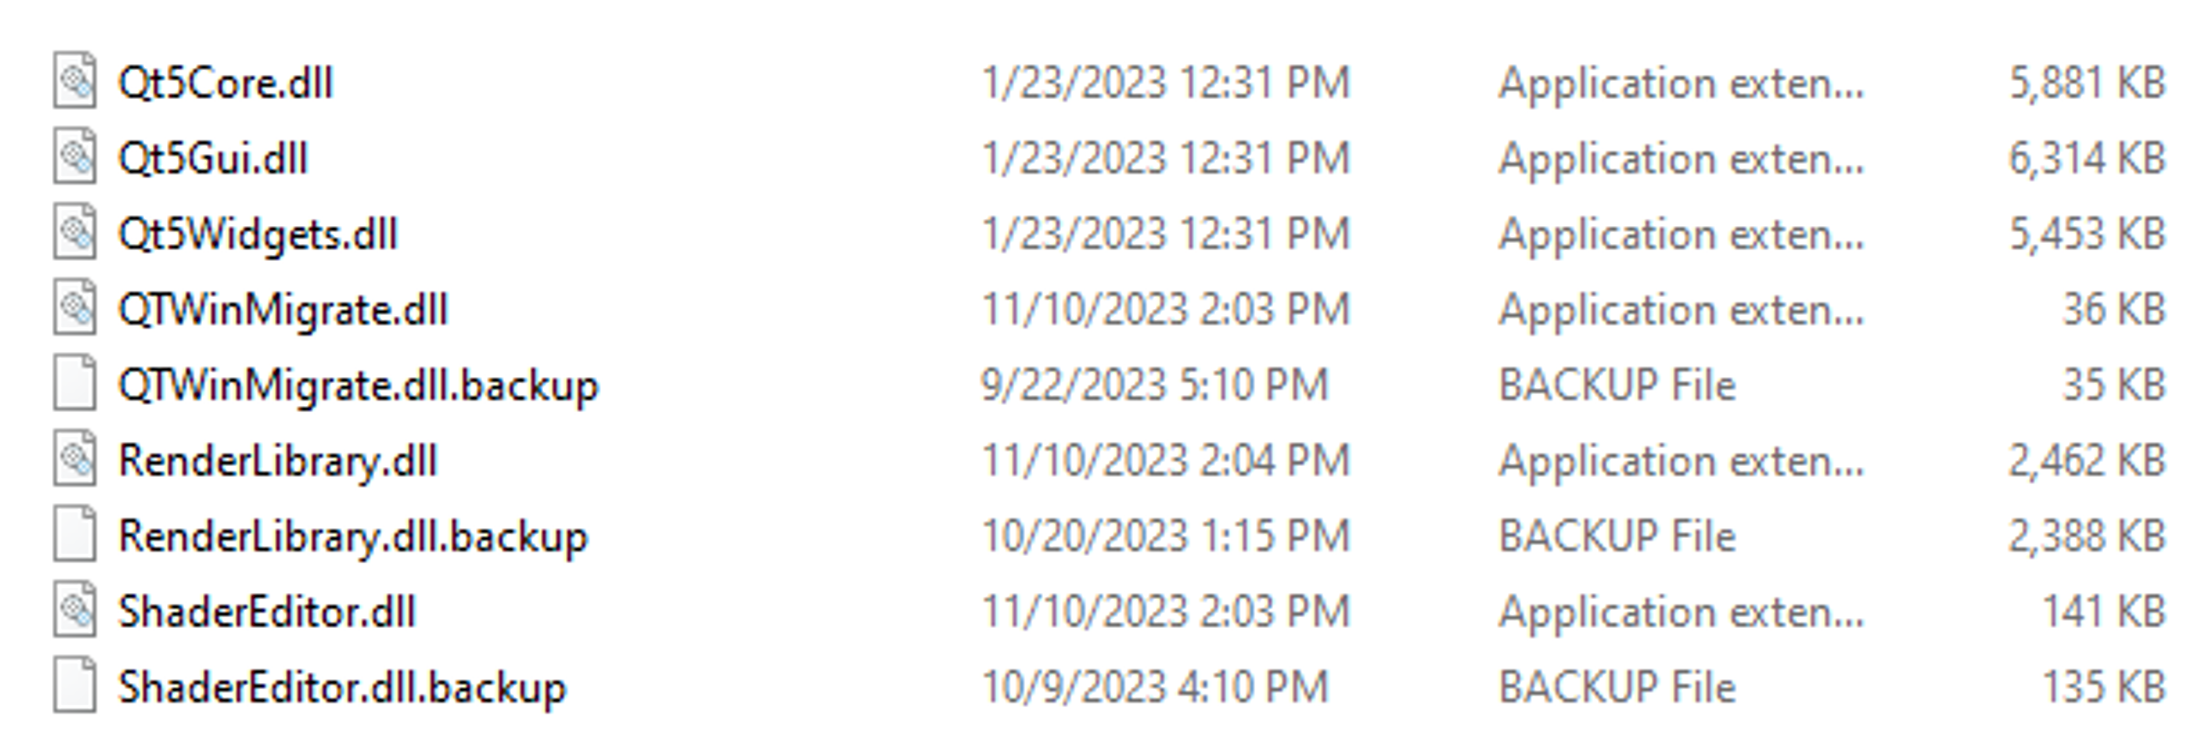Click the 10/20/2023 1:15 PM date entry
The height and width of the screenshot is (742, 2209).
click(x=1165, y=537)
